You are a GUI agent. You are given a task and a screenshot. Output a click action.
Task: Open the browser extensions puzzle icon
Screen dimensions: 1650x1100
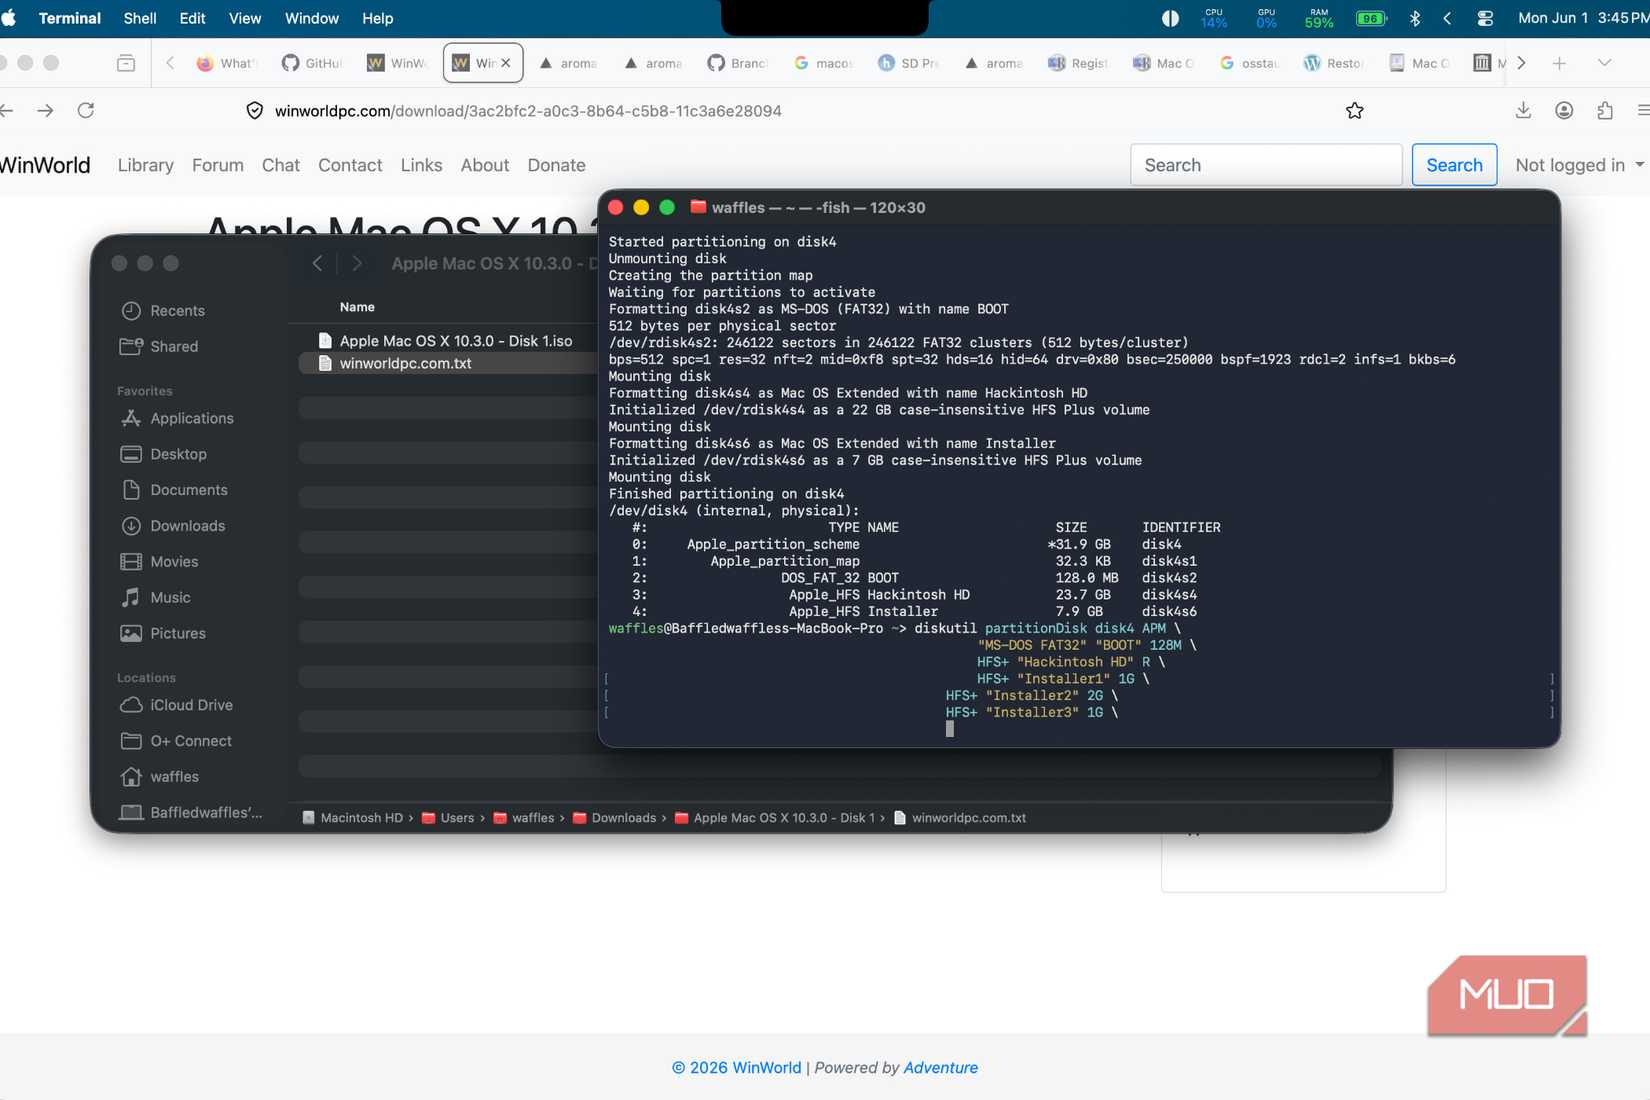(1605, 110)
